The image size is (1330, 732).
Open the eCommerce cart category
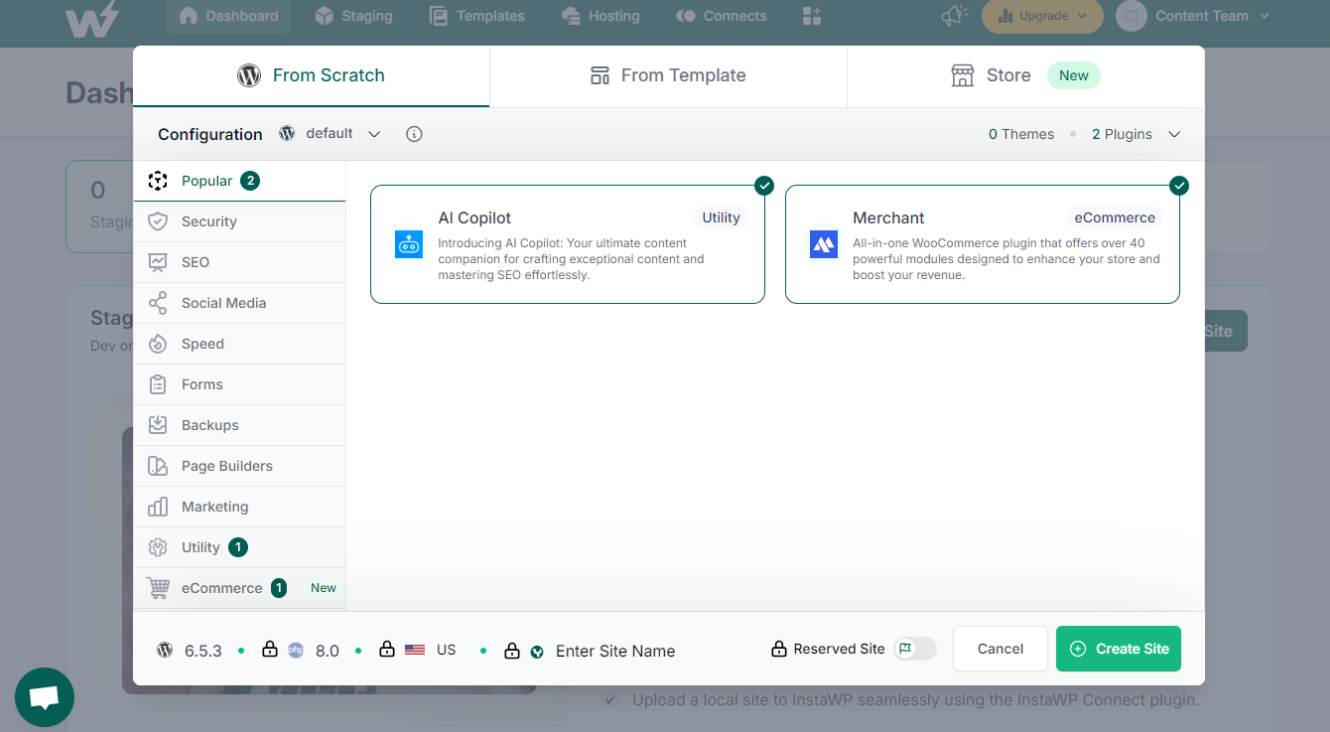[x=239, y=588]
